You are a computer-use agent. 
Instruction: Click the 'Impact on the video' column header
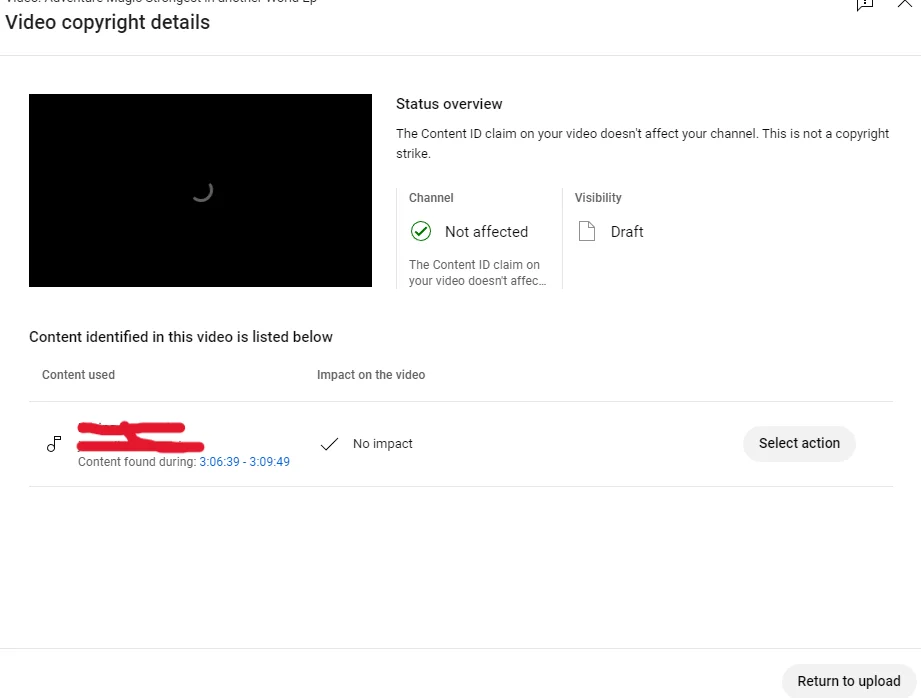[x=371, y=375]
